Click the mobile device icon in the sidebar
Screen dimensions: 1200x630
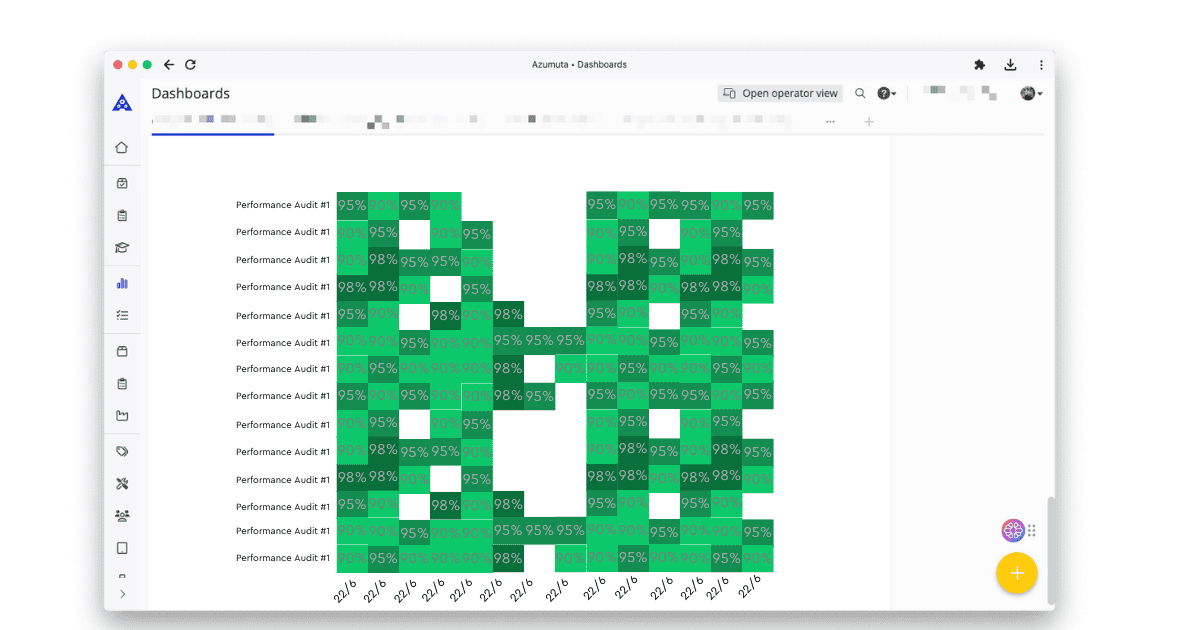(122, 547)
